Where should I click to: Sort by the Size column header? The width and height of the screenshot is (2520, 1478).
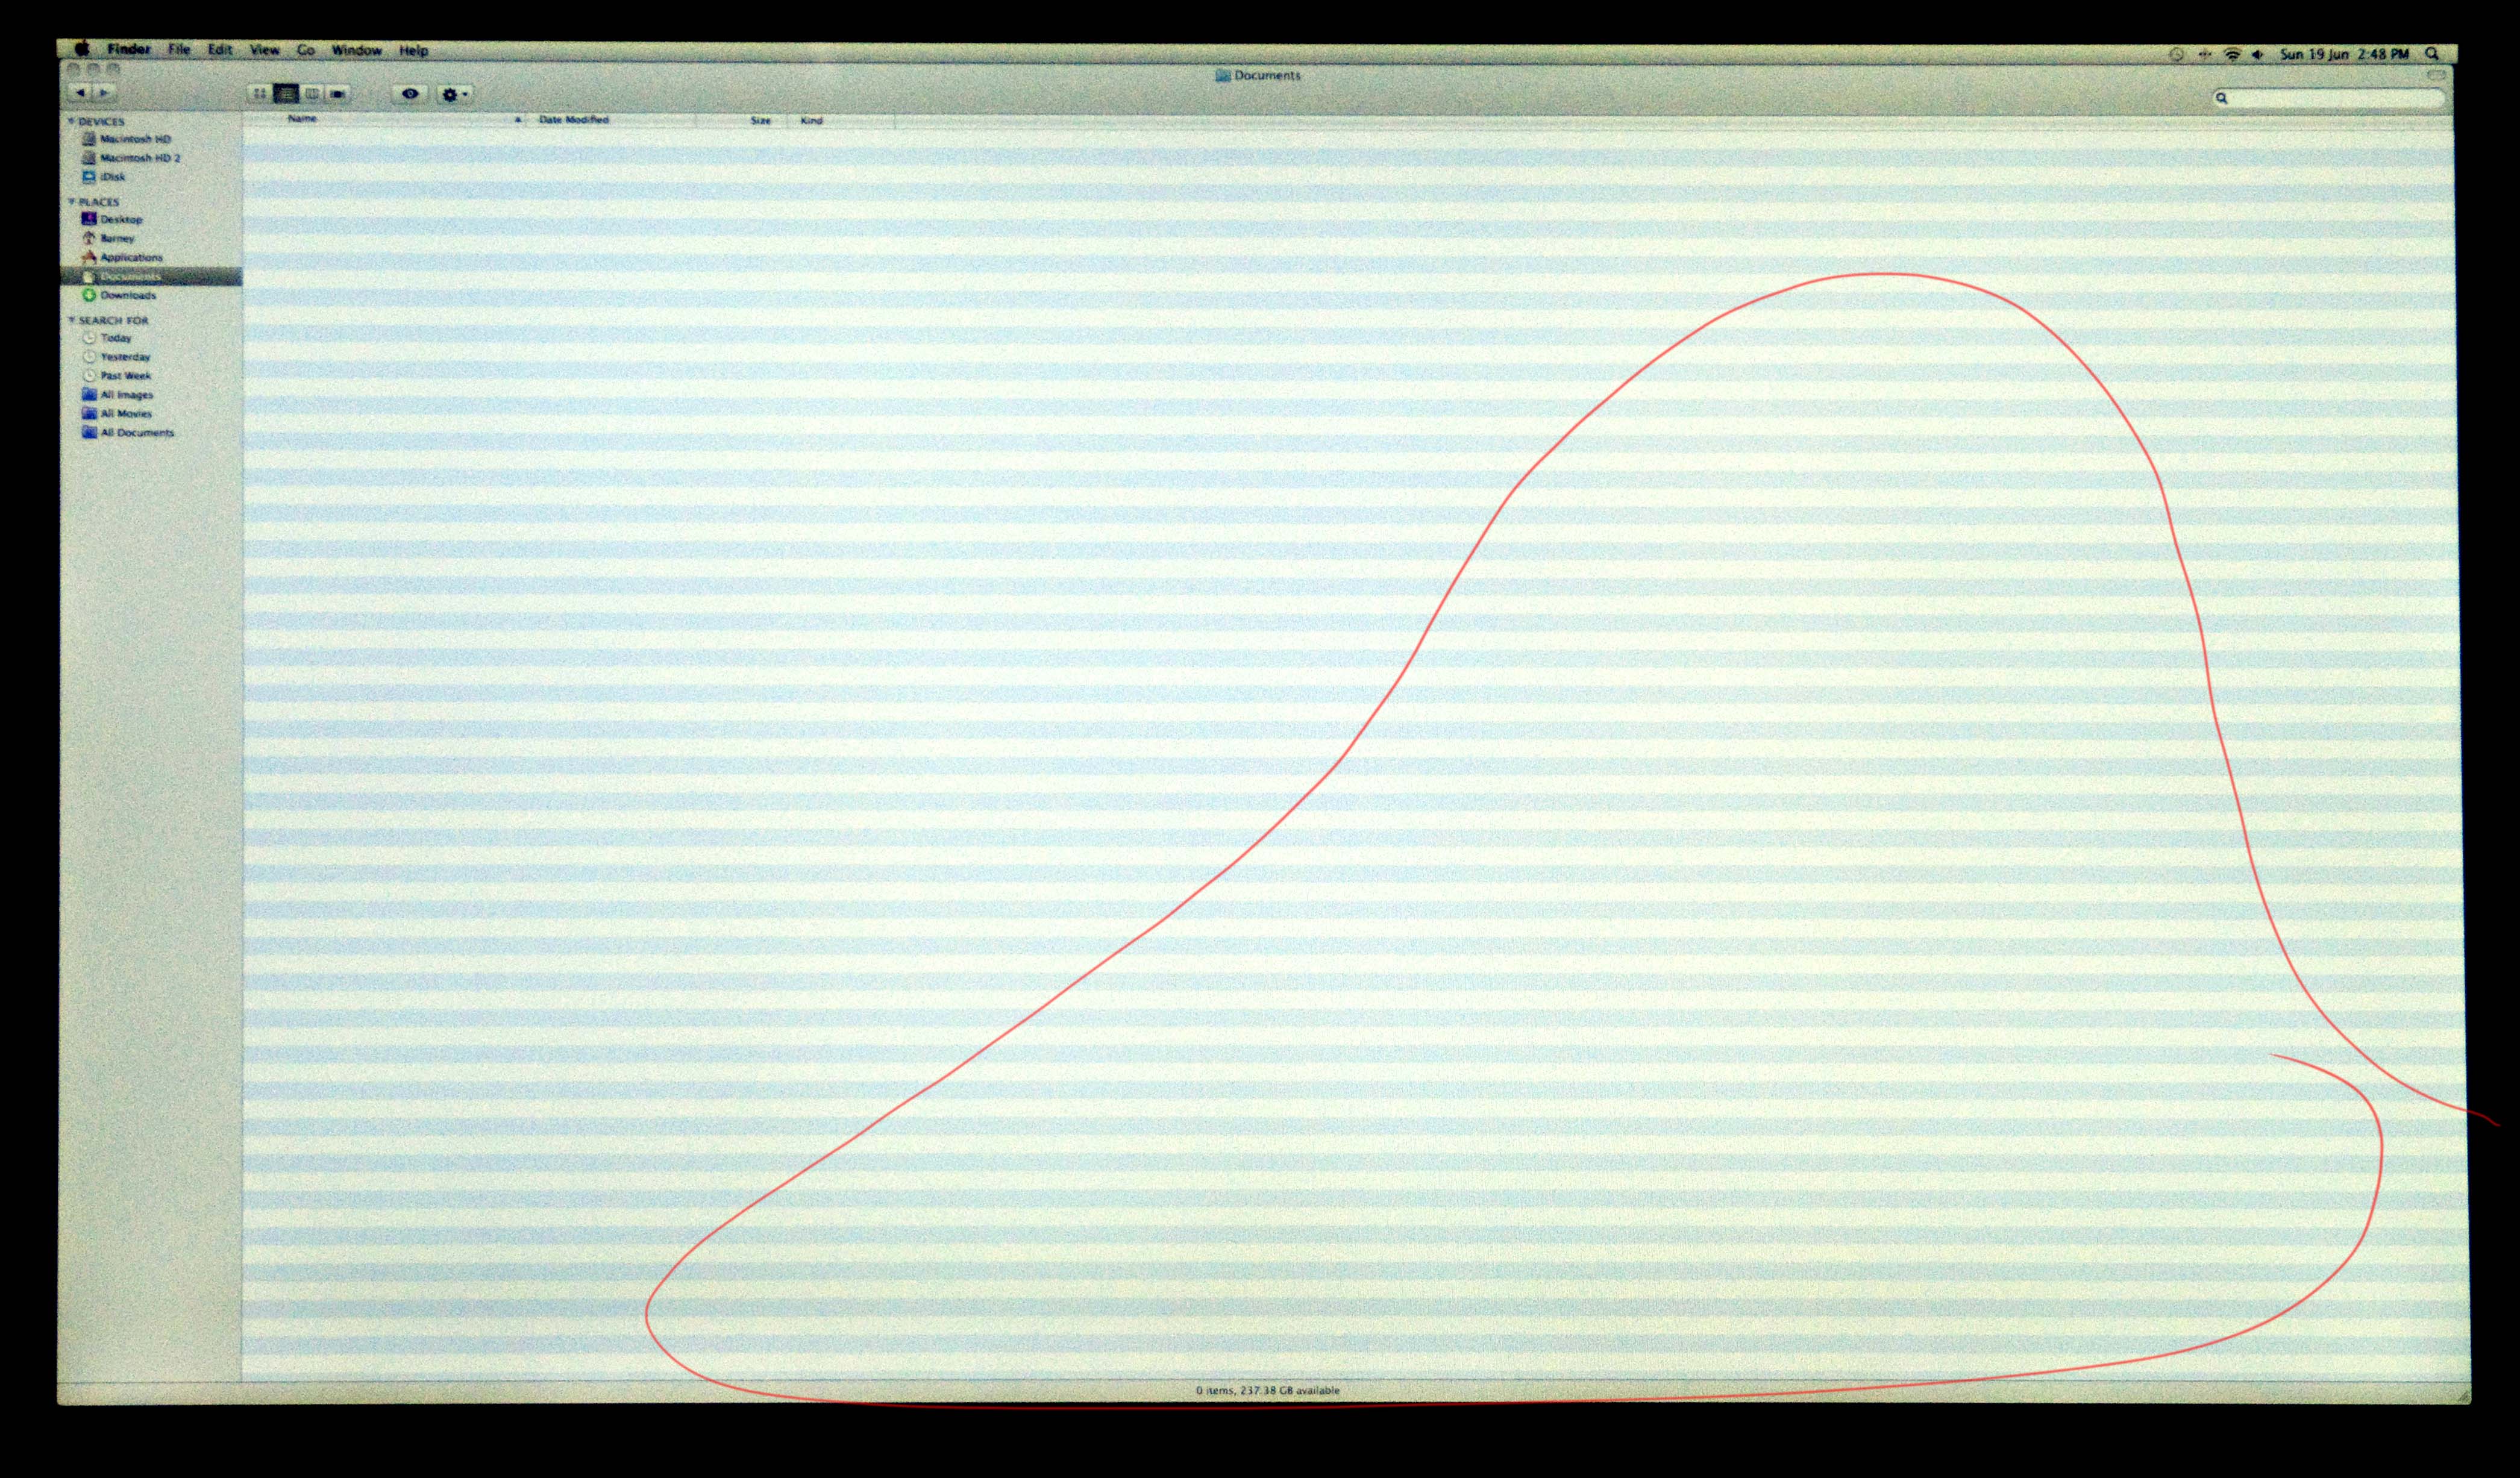(x=742, y=121)
